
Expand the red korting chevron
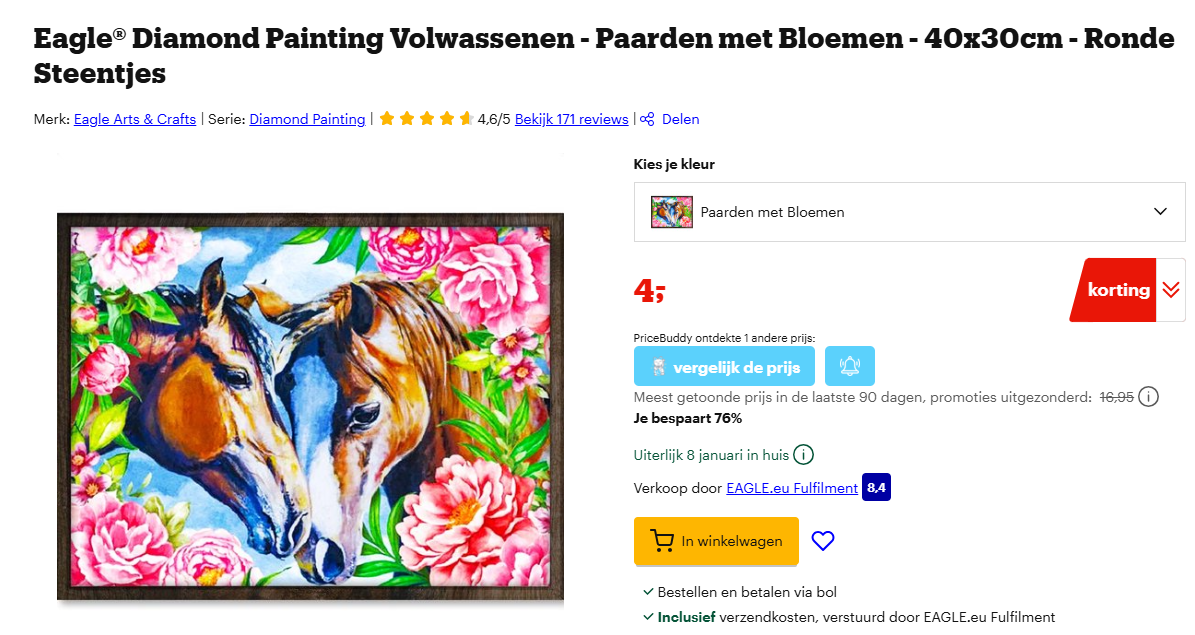point(1170,289)
